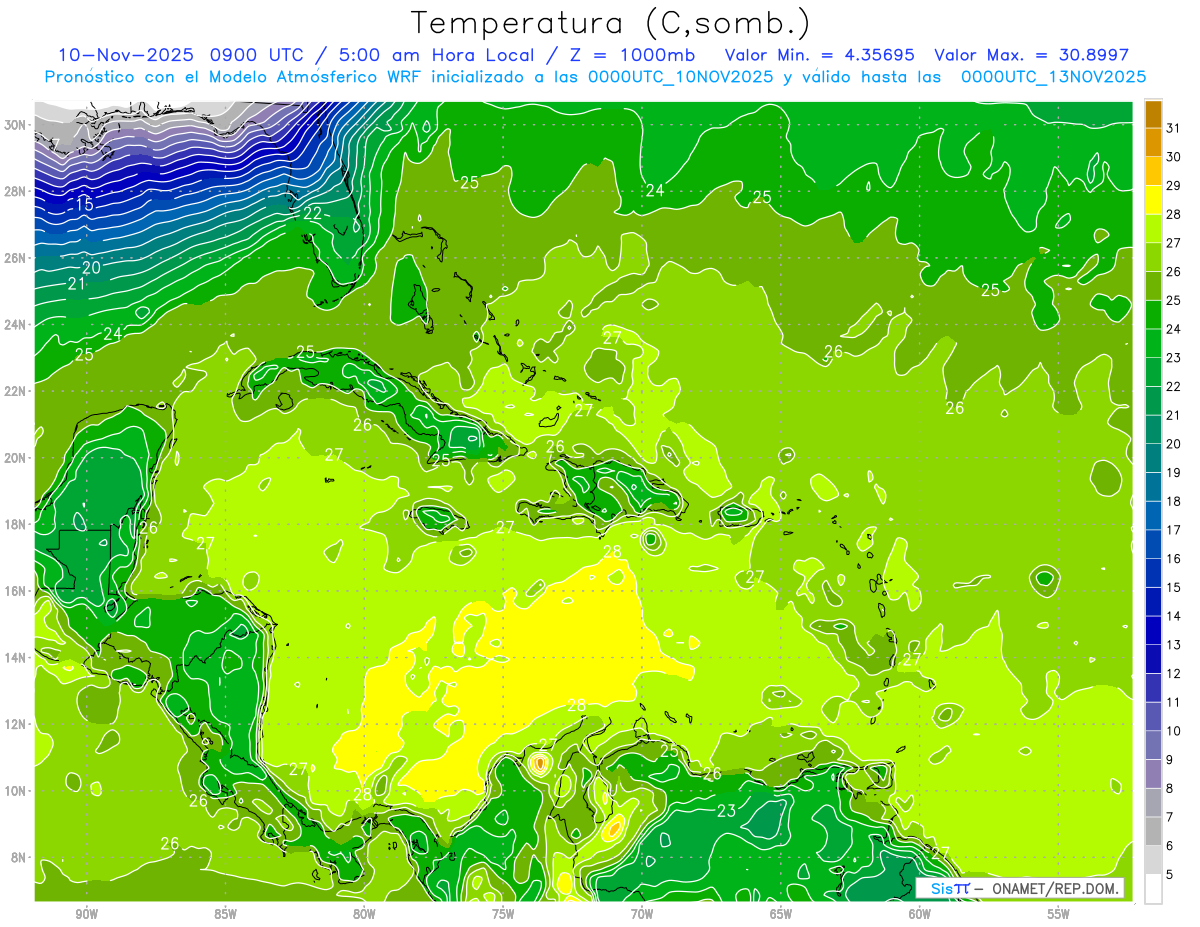Screen dimensions: 1200x927
Task: Click the 'SisPI' logo text
Action: coord(950,888)
